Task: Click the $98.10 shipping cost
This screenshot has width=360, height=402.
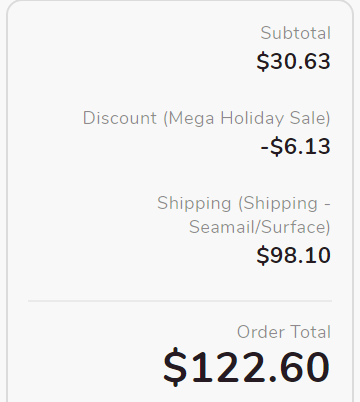Action: click(x=293, y=256)
